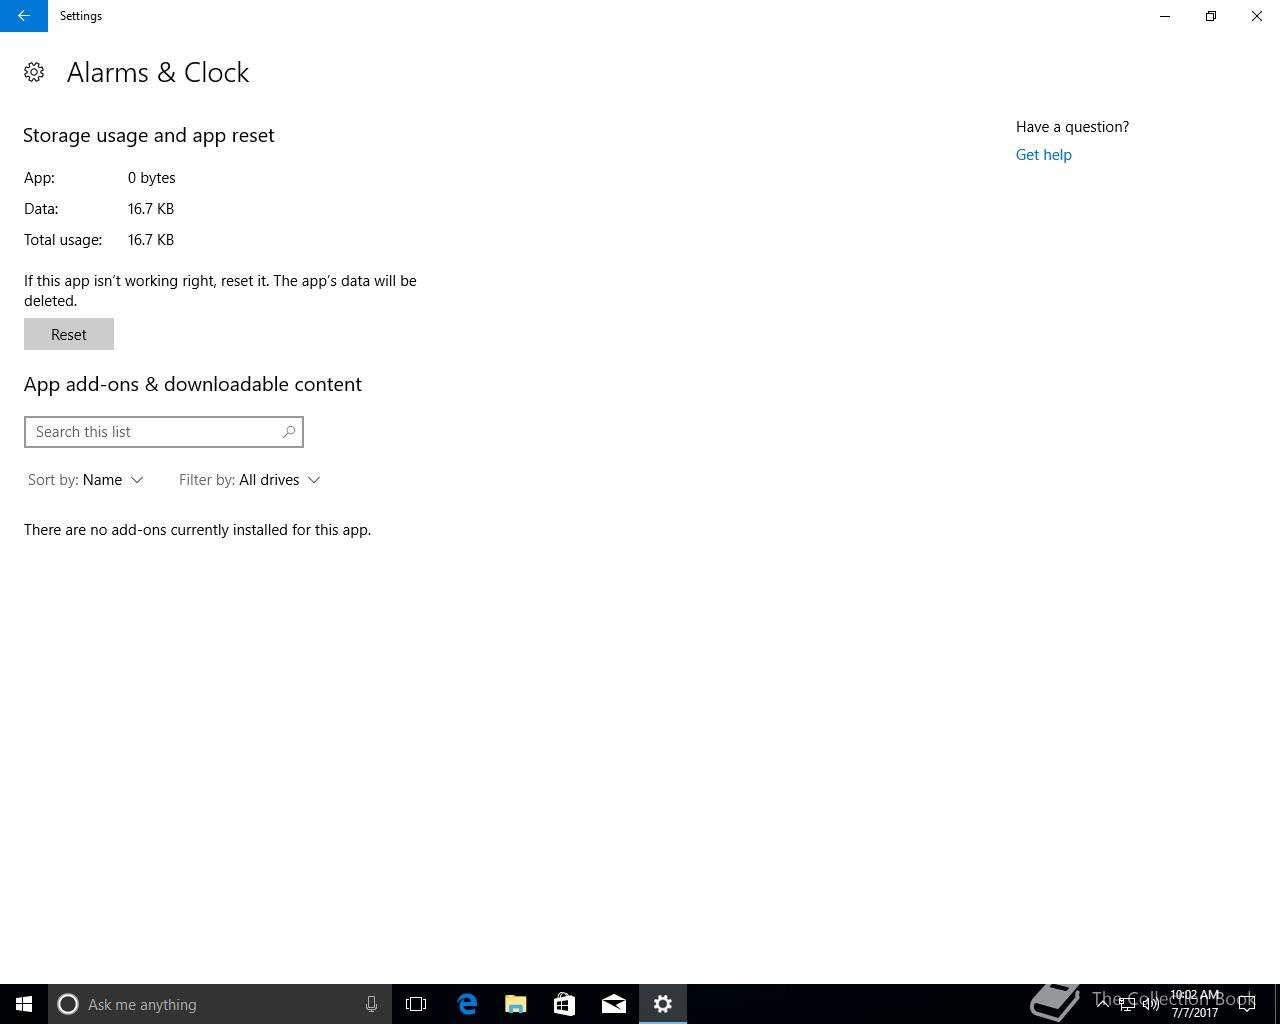Screen dimensions: 1280x1024
Task: Open Task View from the taskbar
Action: 416,1004
